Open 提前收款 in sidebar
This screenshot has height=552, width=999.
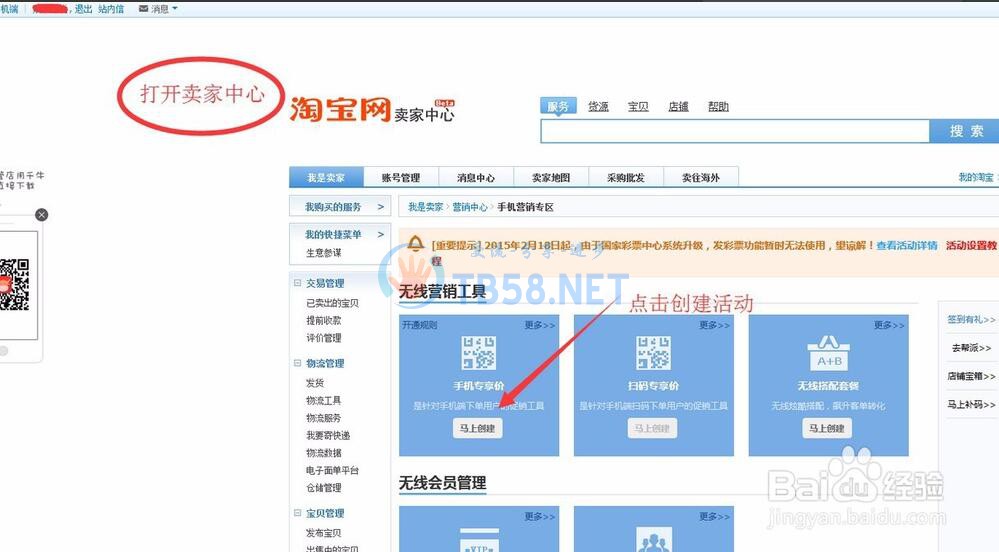pyautogui.click(x=324, y=320)
